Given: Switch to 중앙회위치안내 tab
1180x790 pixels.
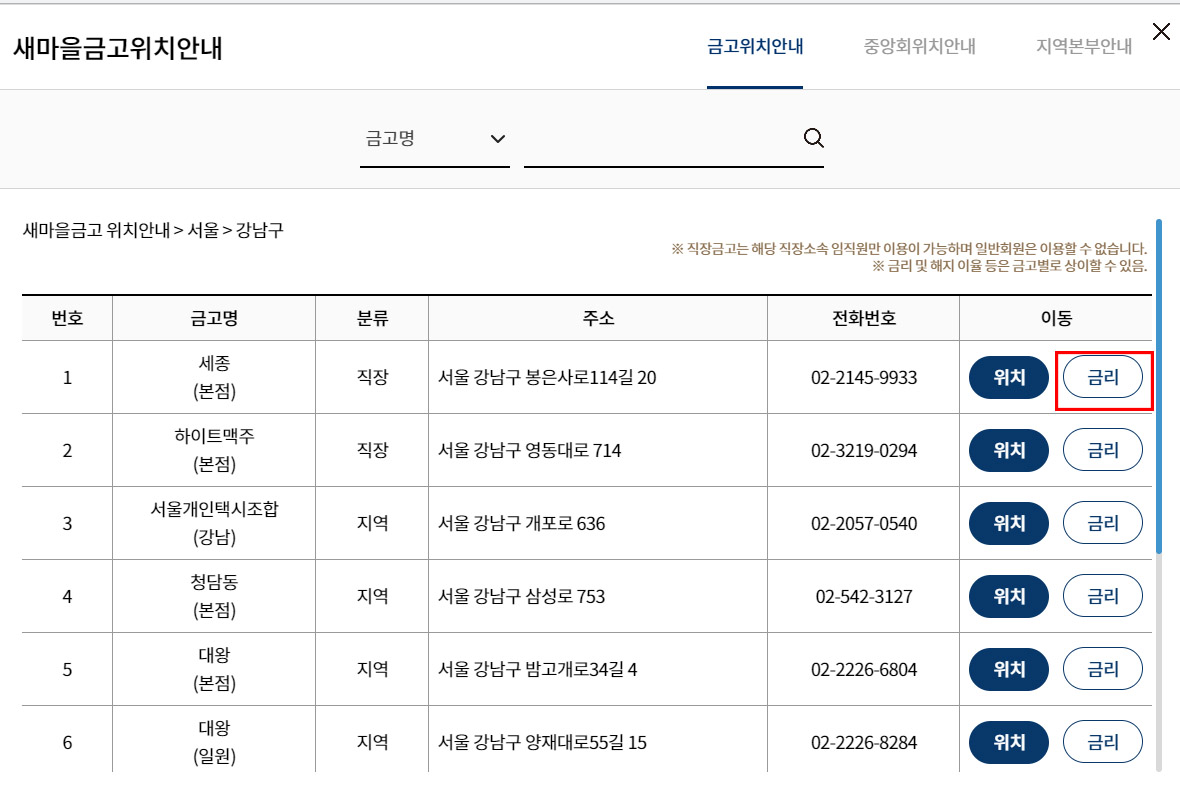Looking at the screenshot, I should pyautogui.click(x=920, y=47).
